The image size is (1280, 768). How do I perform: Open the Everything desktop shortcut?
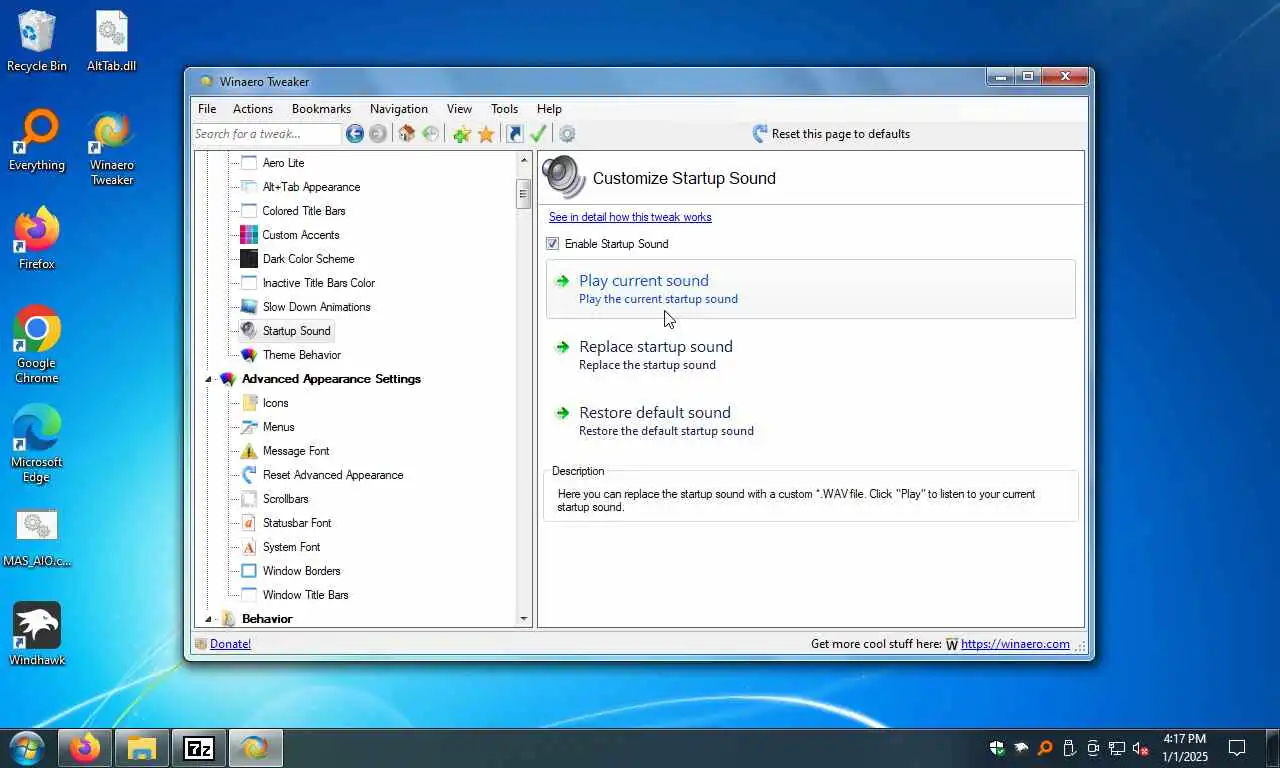(x=37, y=140)
